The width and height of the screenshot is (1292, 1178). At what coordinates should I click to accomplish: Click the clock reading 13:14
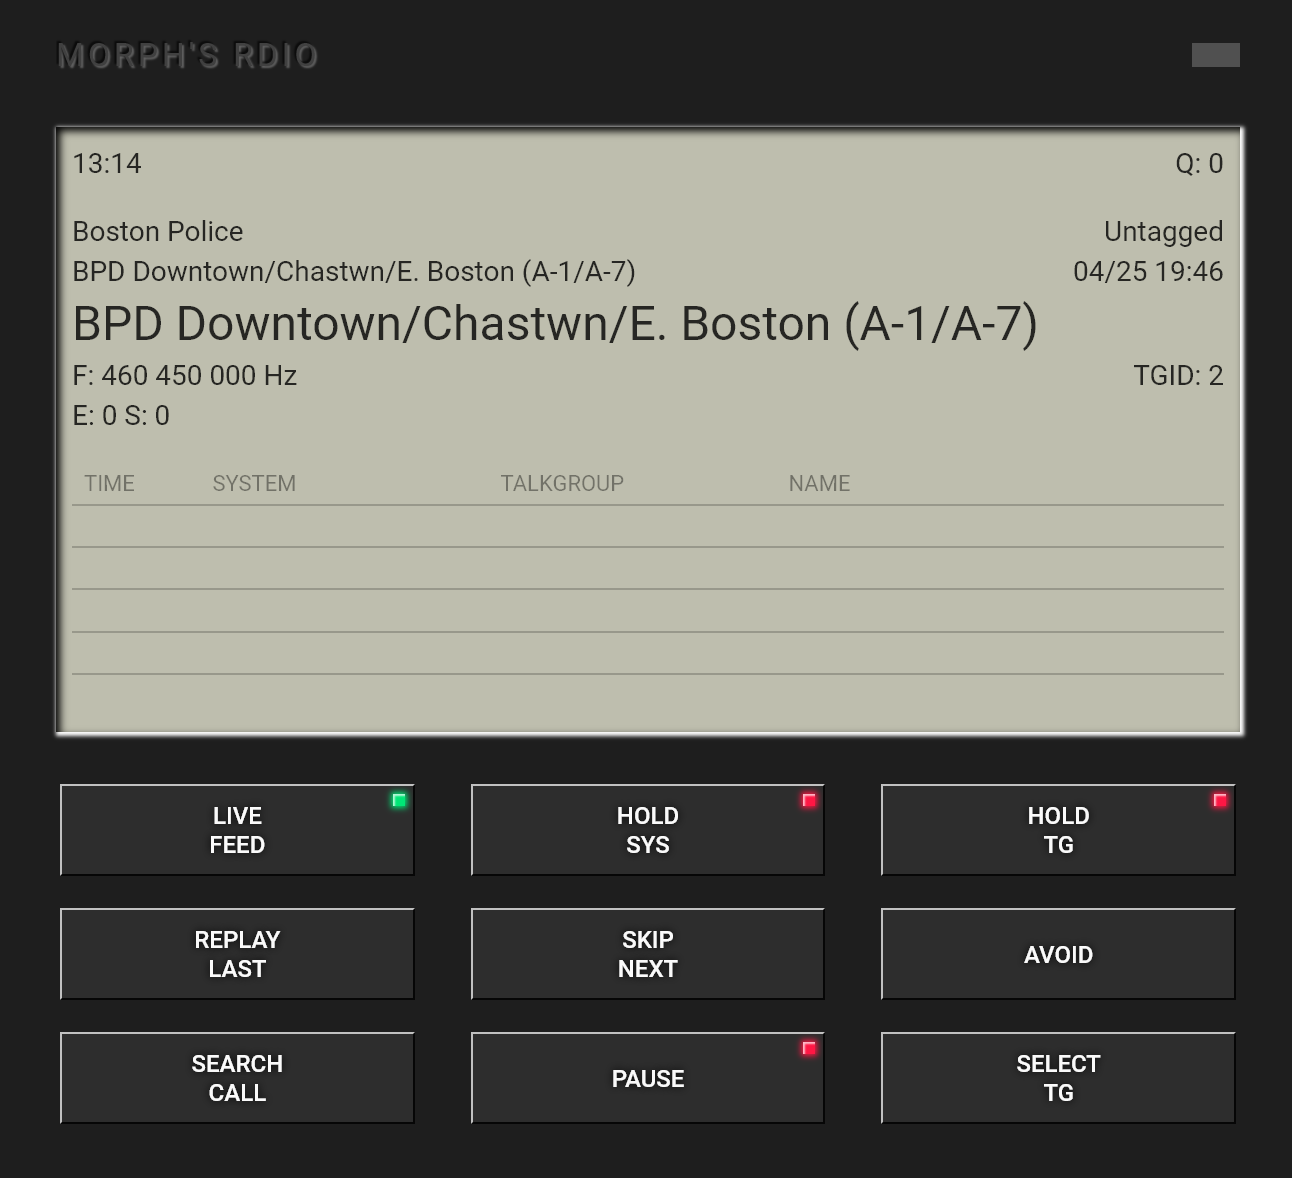[x=107, y=164]
